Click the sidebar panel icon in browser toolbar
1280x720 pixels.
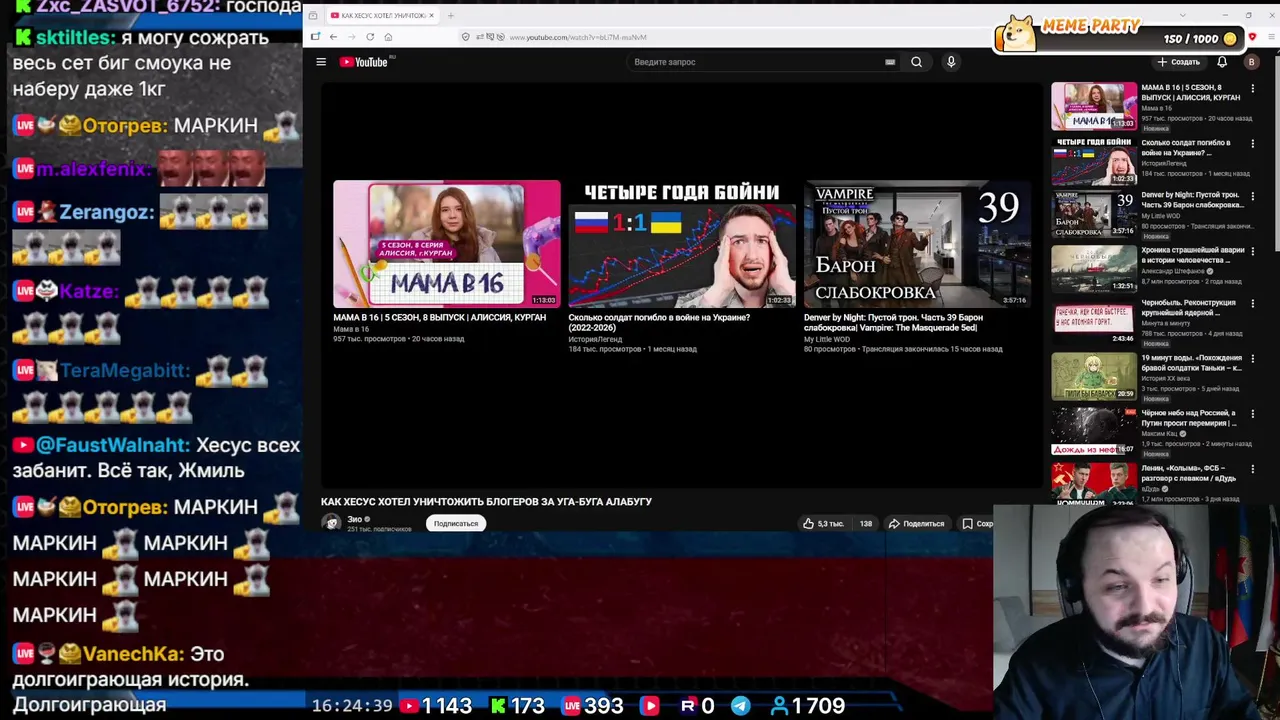[315, 37]
